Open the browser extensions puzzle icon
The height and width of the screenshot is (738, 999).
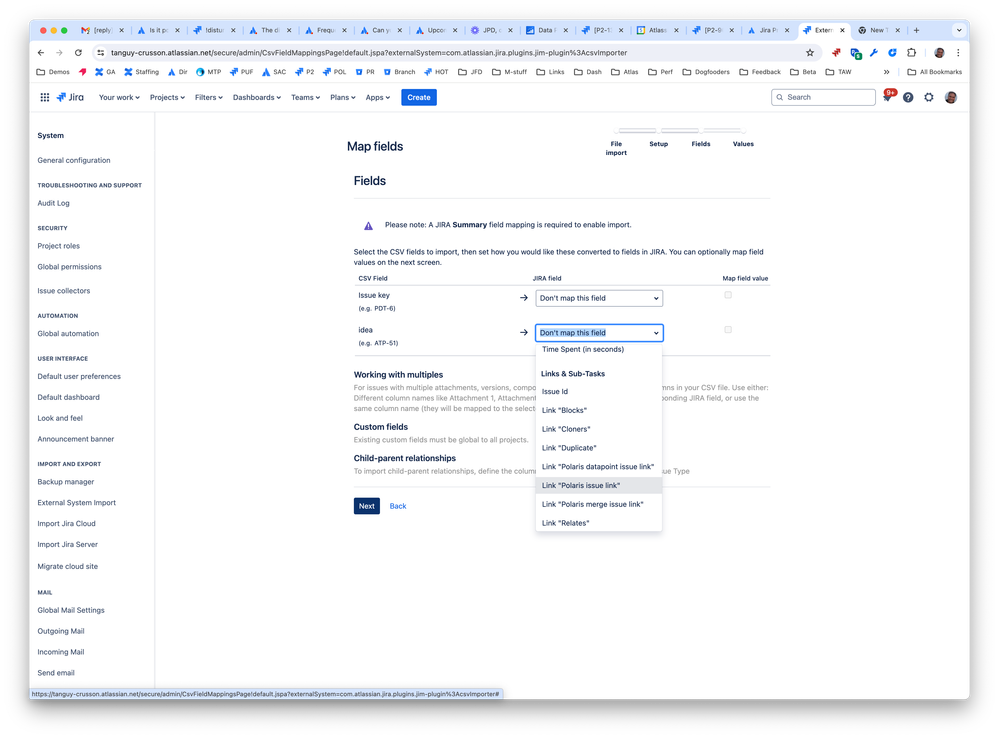point(912,53)
